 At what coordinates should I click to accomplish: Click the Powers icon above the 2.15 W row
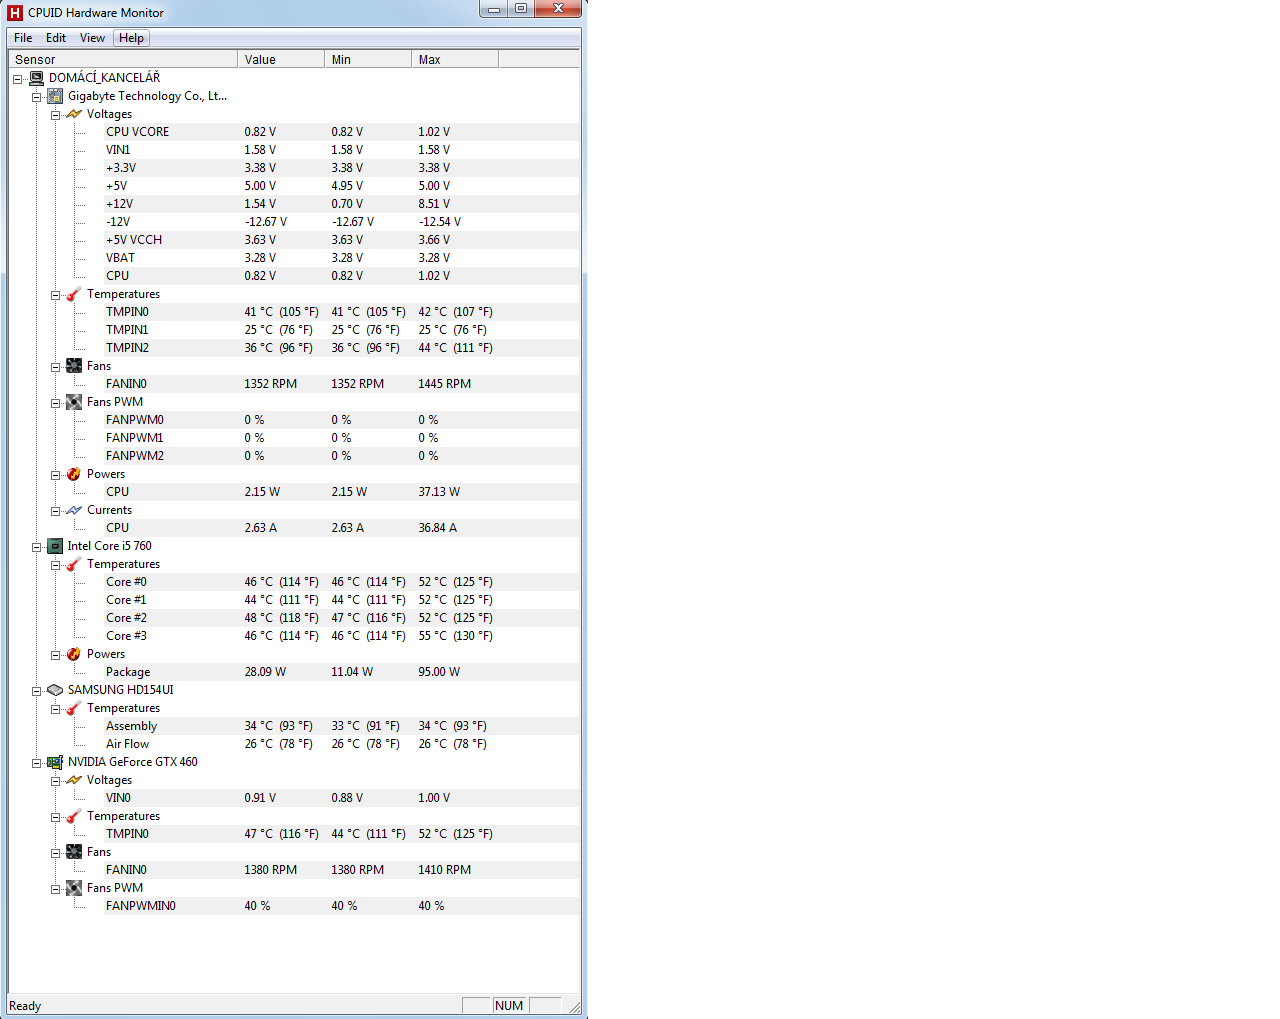pyautogui.click(x=74, y=474)
